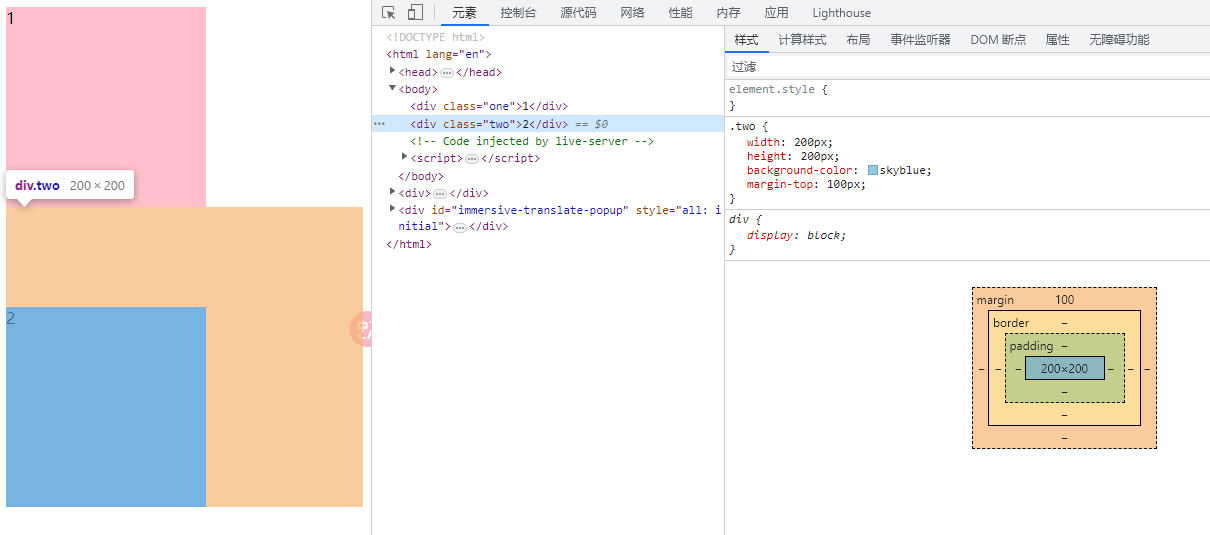Click the floating translate icon on page
This screenshot has width=1210, height=535.
[361, 329]
